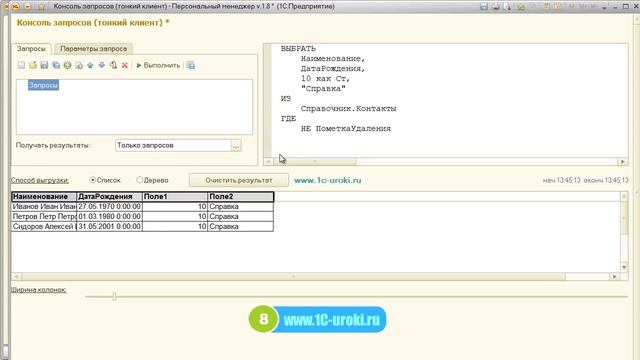The image size is (640, 360).
Task: Open ellipsis chooser for Получать результаты
Action: (x=236, y=145)
